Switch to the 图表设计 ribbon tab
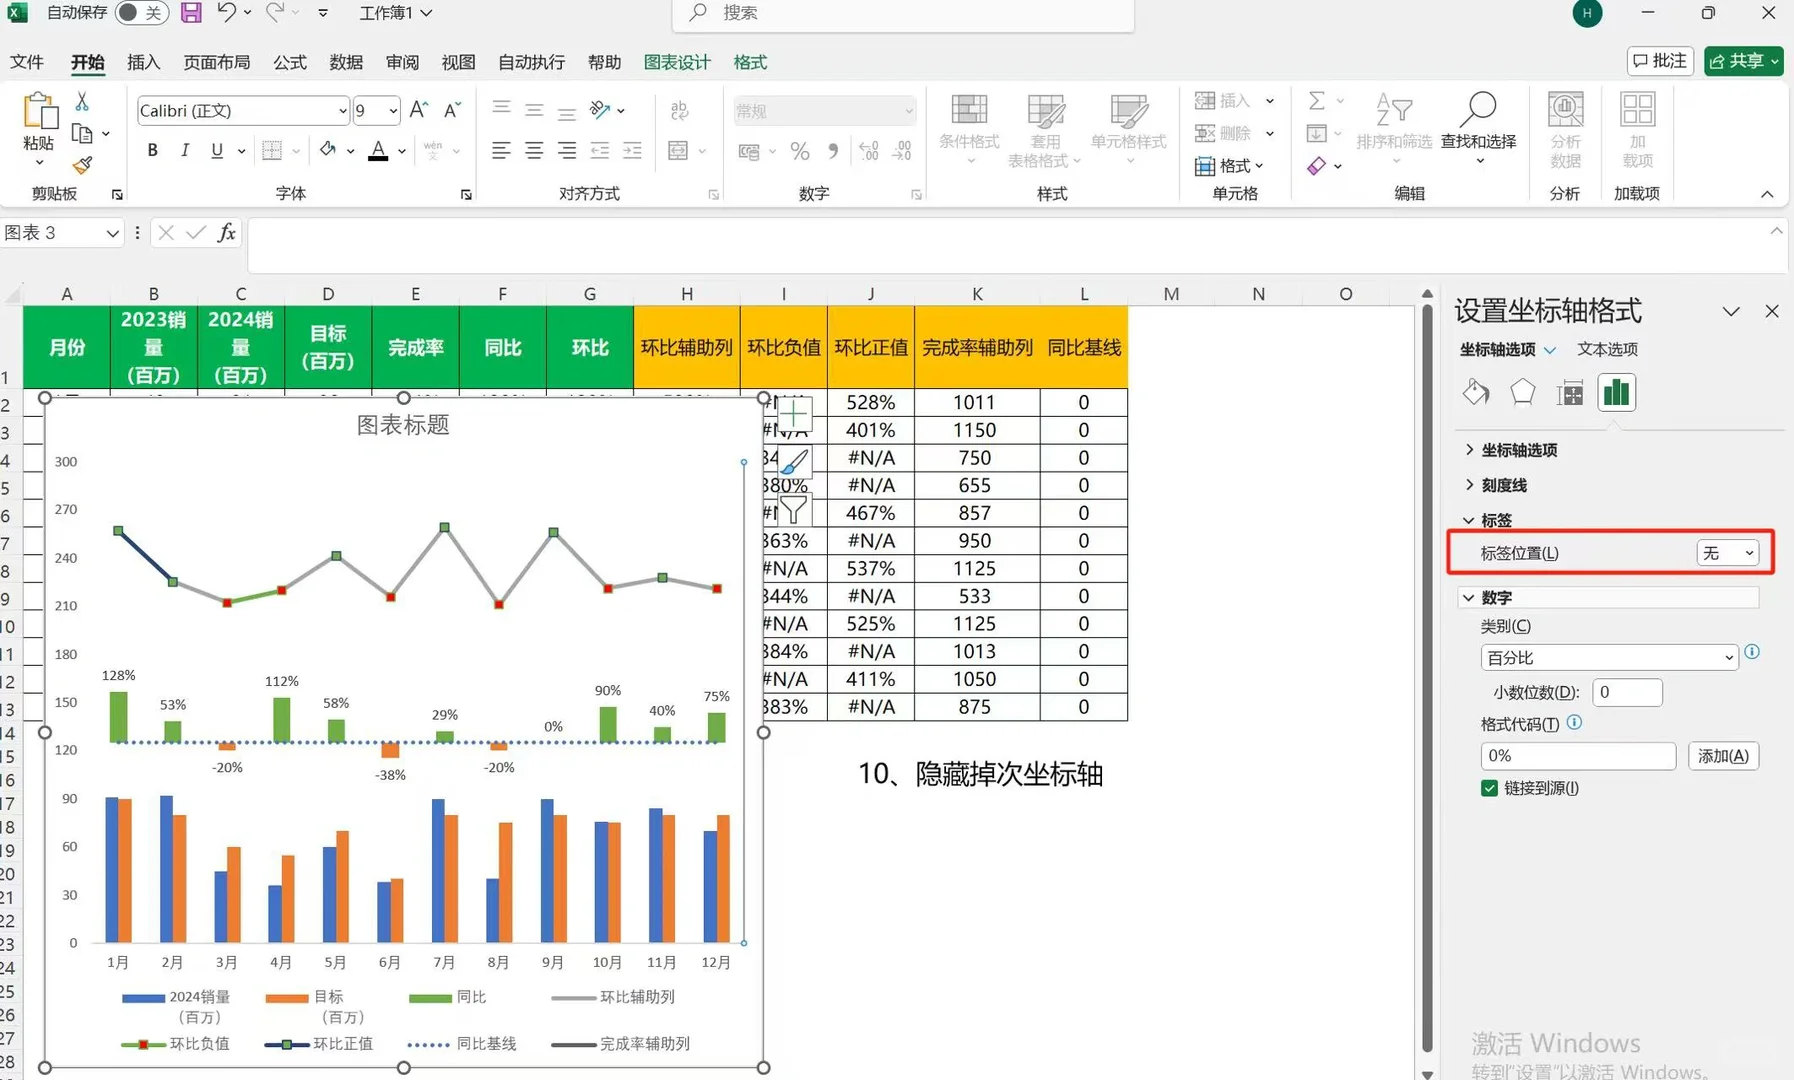The image size is (1794, 1080). tap(676, 62)
